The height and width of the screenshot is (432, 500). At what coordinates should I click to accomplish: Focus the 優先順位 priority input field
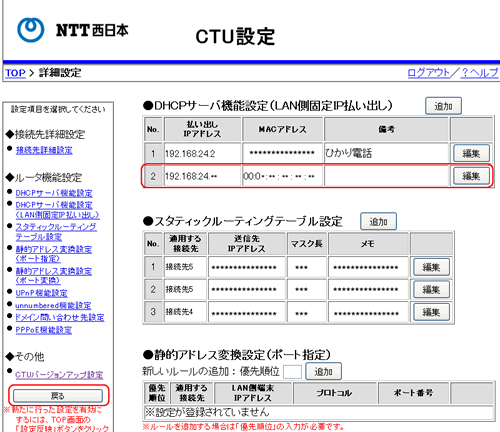tap(292, 372)
